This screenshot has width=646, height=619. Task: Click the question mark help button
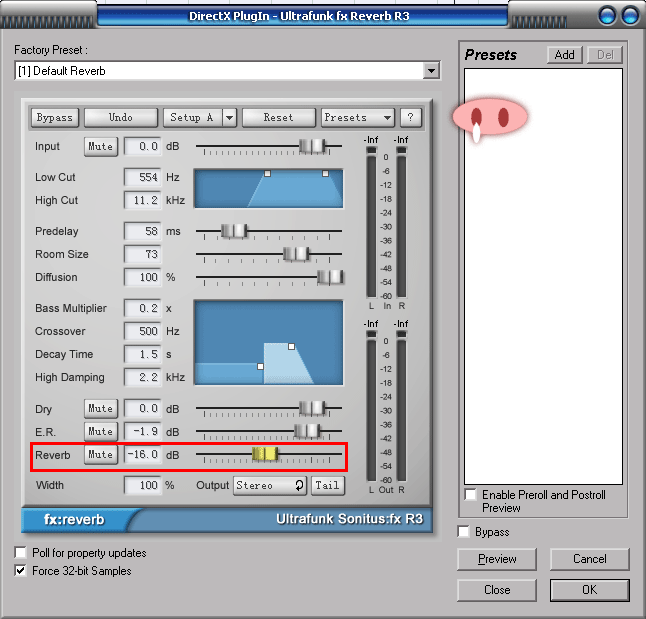(x=410, y=117)
